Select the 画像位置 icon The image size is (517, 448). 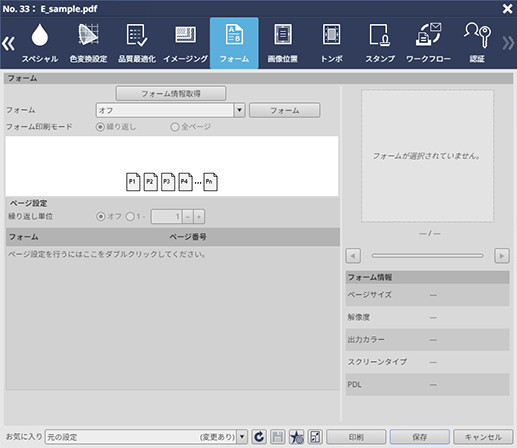pyautogui.click(x=283, y=43)
